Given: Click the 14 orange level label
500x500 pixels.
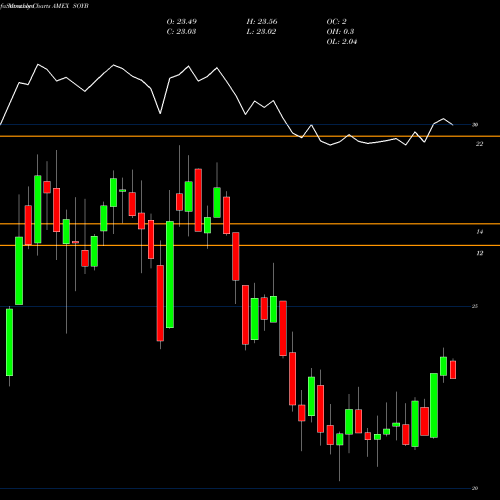Looking at the screenshot, I should (x=479, y=232).
